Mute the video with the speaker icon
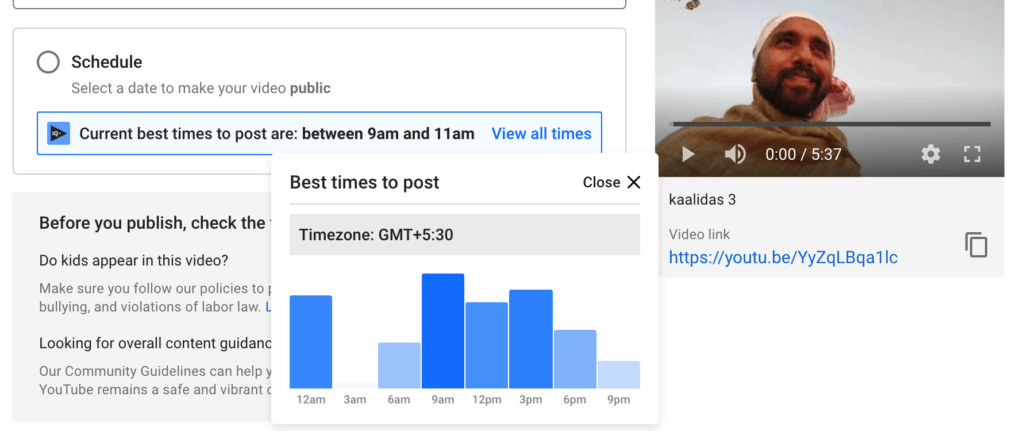 [735, 154]
